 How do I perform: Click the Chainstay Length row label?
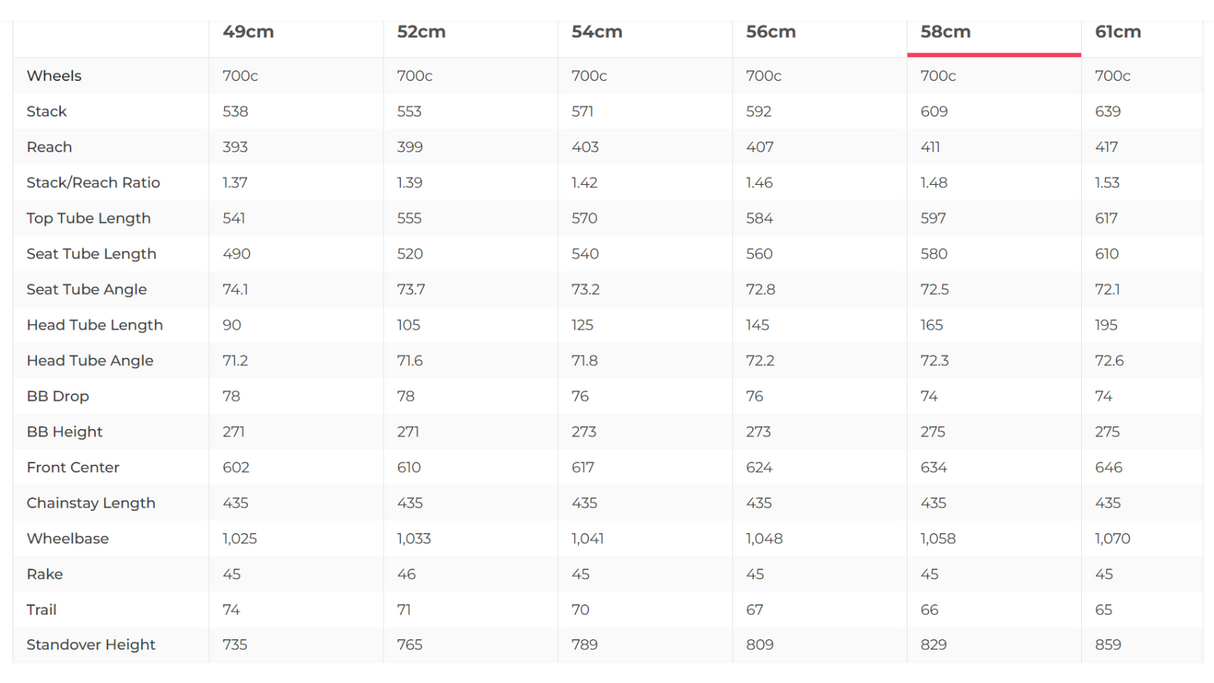[x=91, y=503]
